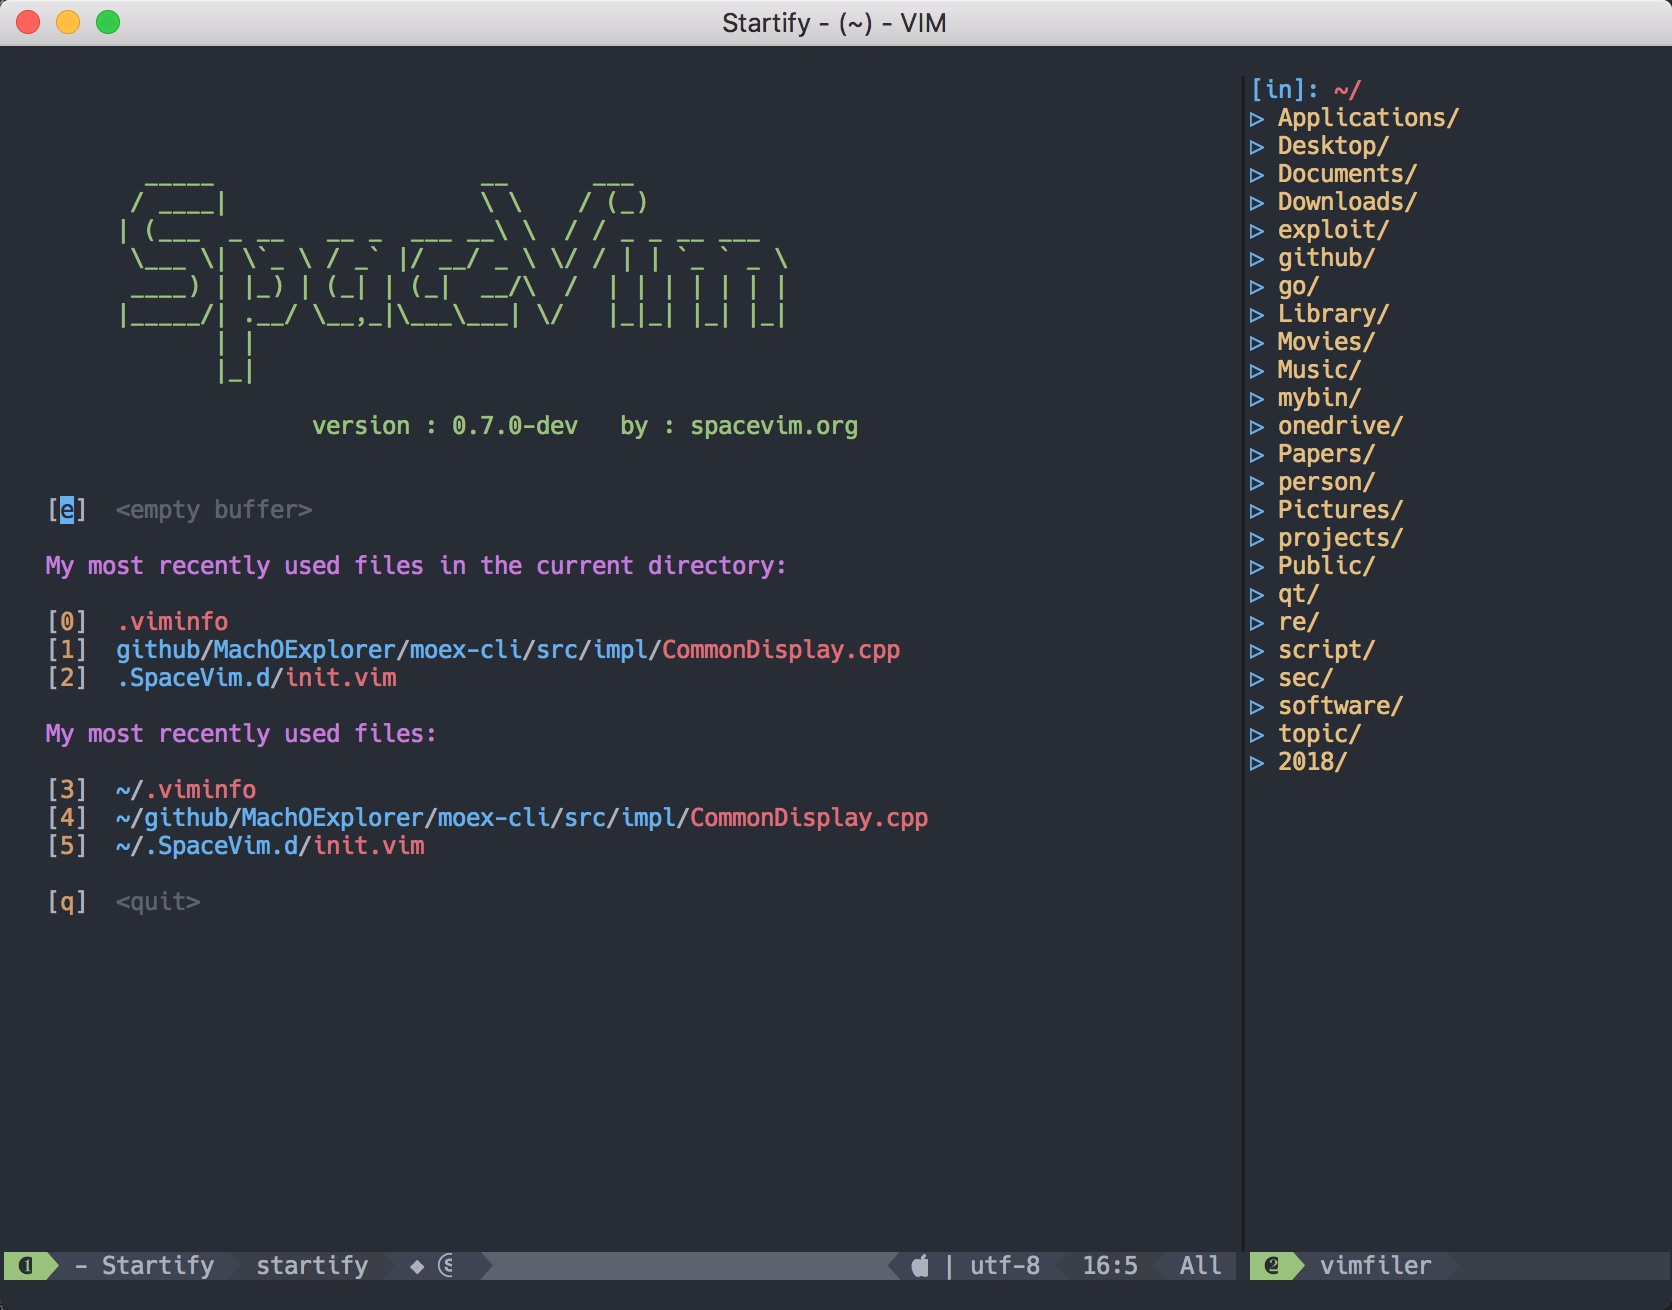Expand the Downloads folder triangle
This screenshot has width=1672, height=1310.
[x=1257, y=203]
